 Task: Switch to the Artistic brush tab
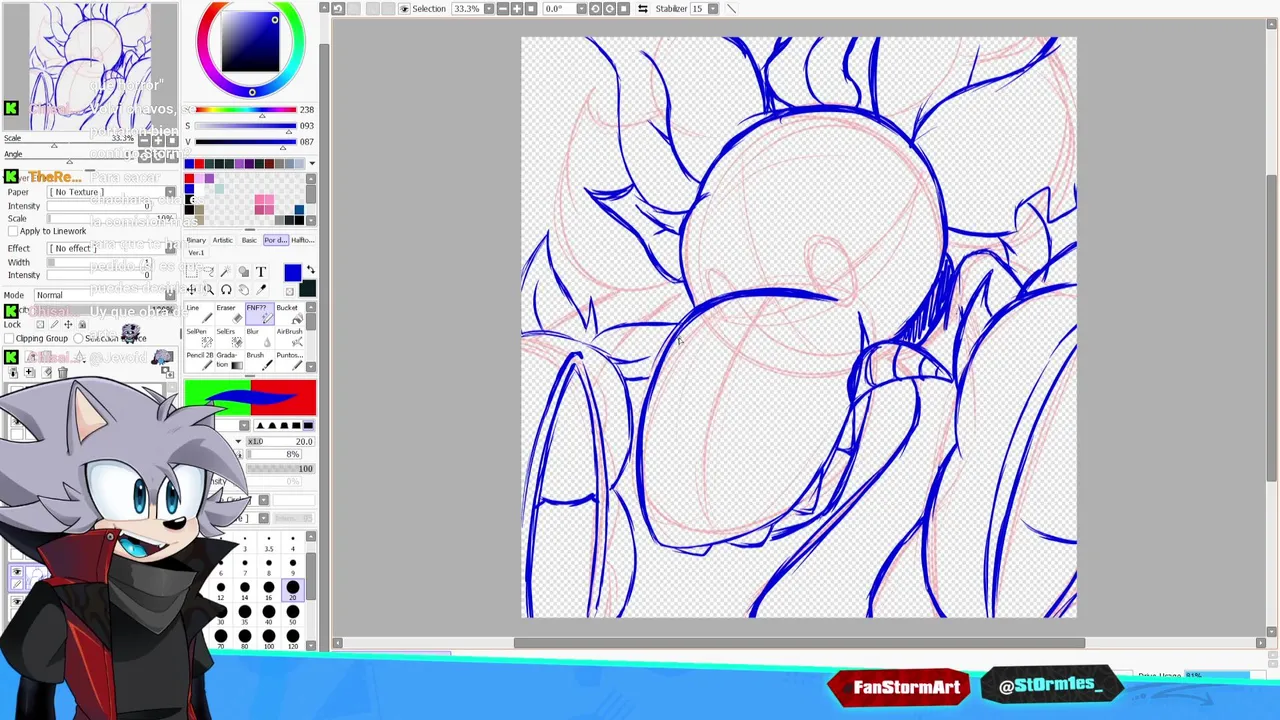tap(223, 240)
